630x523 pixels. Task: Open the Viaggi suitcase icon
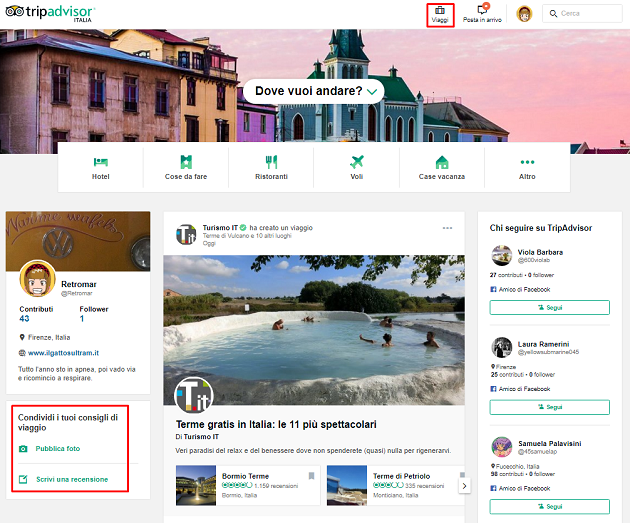[x=440, y=10]
